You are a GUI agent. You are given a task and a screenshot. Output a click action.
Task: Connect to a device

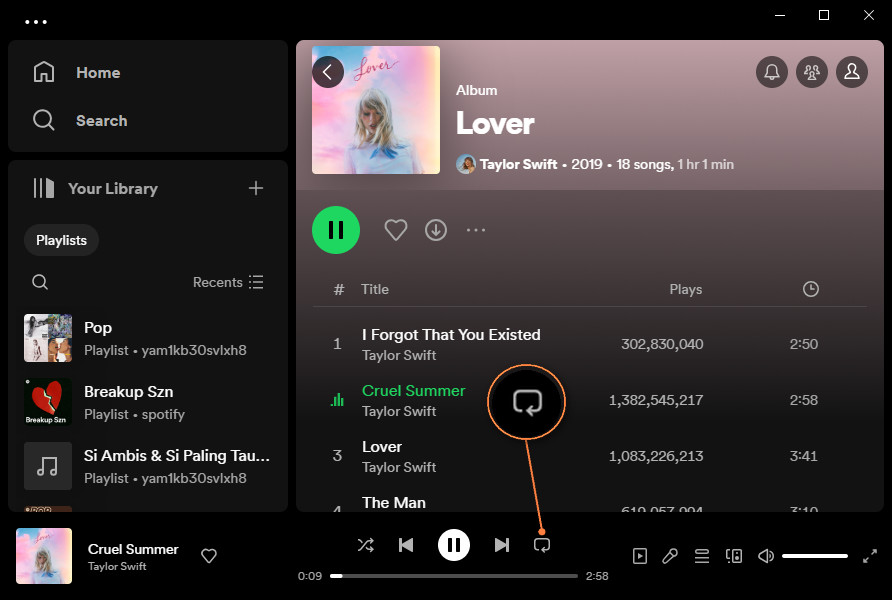(x=734, y=556)
